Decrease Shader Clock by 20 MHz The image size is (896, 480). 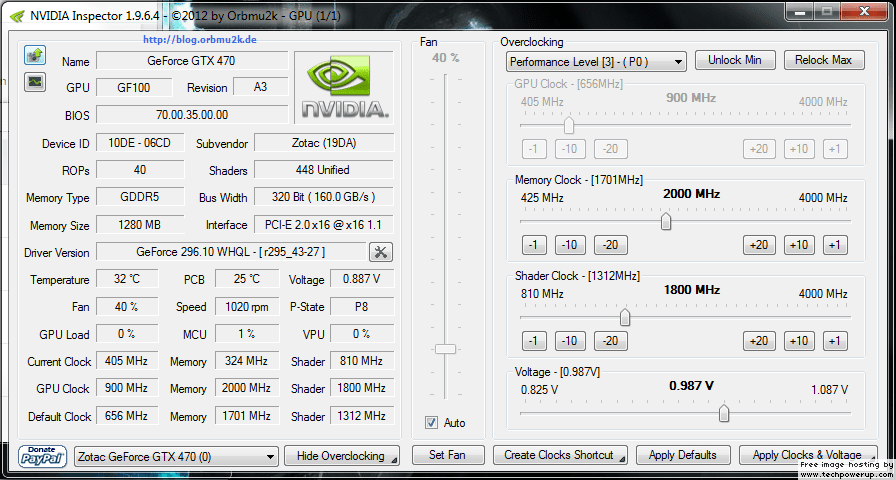tap(611, 341)
